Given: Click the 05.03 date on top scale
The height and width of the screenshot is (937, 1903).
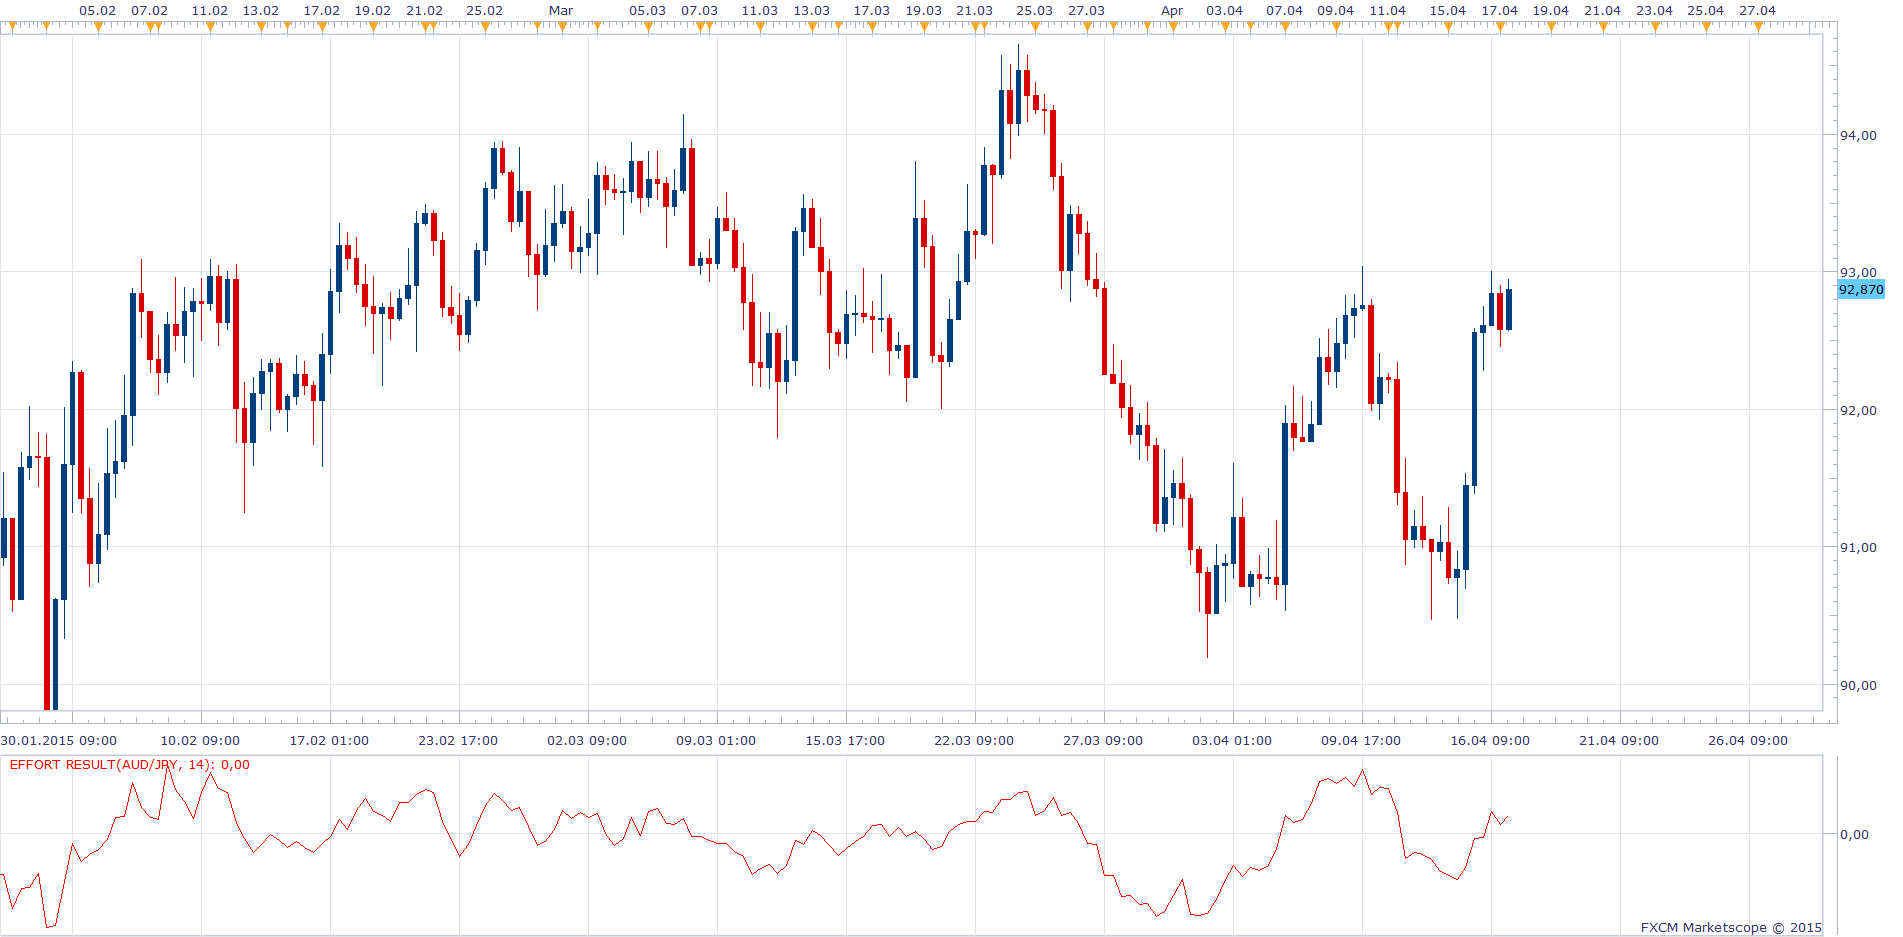Looking at the screenshot, I should (x=648, y=11).
